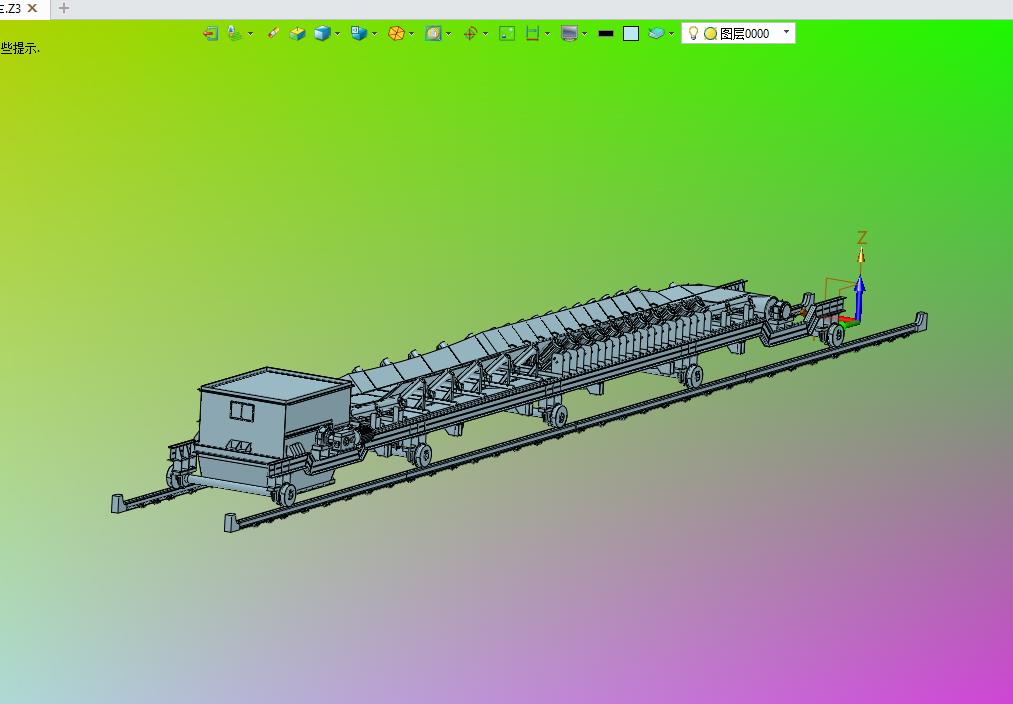This screenshot has width=1013, height=704.
Task: Click the eraser brush icon in toolbar
Action: click(273, 33)
